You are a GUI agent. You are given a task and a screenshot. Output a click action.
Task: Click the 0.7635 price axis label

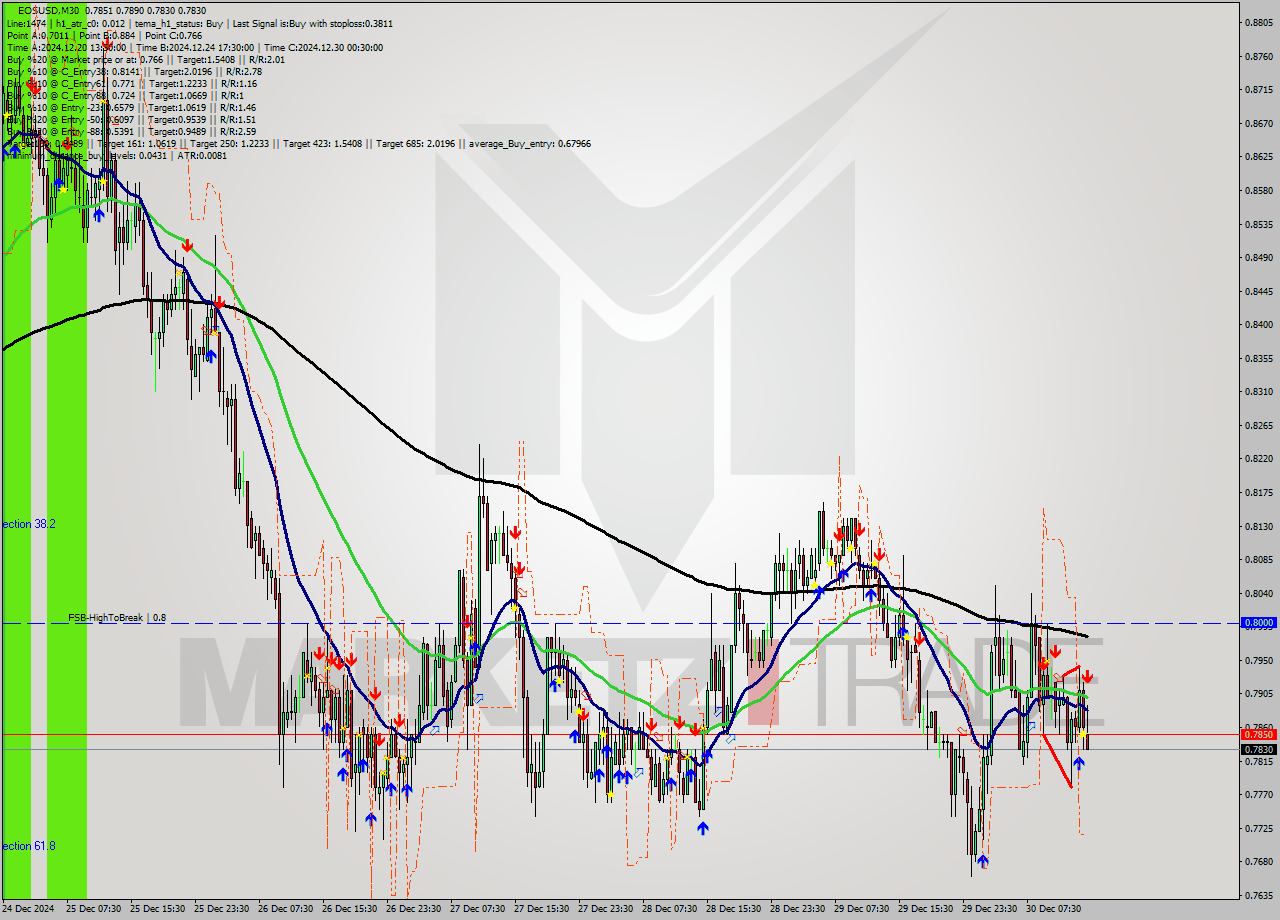coord(1259,895)
